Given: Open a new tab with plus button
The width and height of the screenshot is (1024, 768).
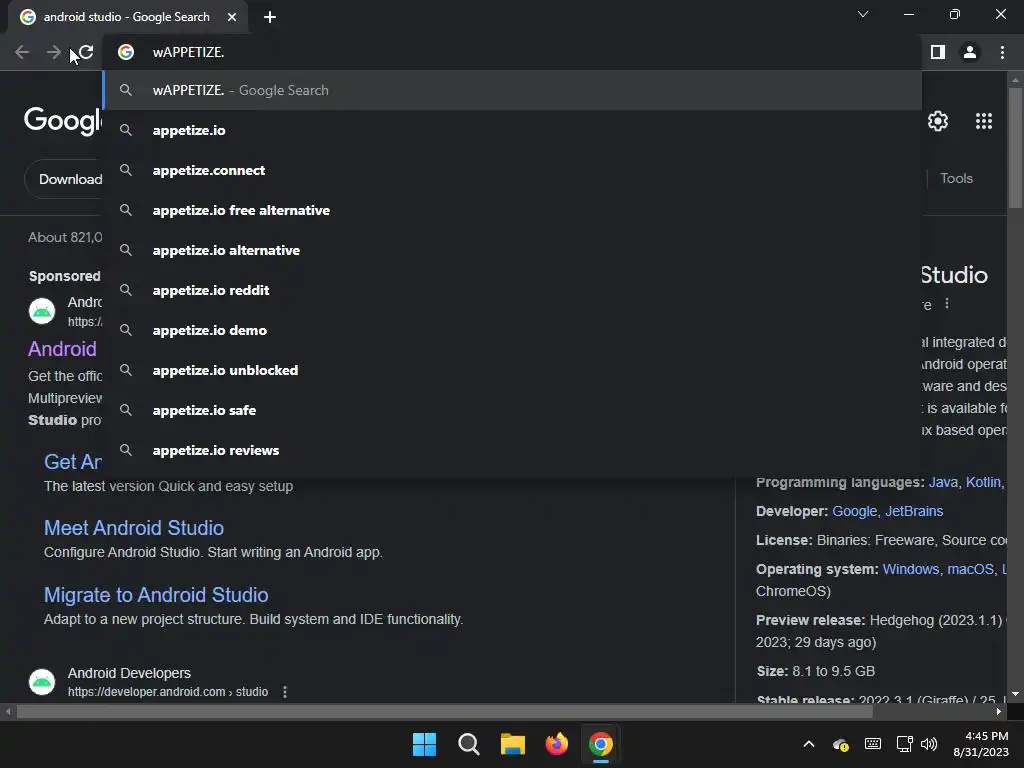Looking at the screenshot, I should [x=270, y=17].
